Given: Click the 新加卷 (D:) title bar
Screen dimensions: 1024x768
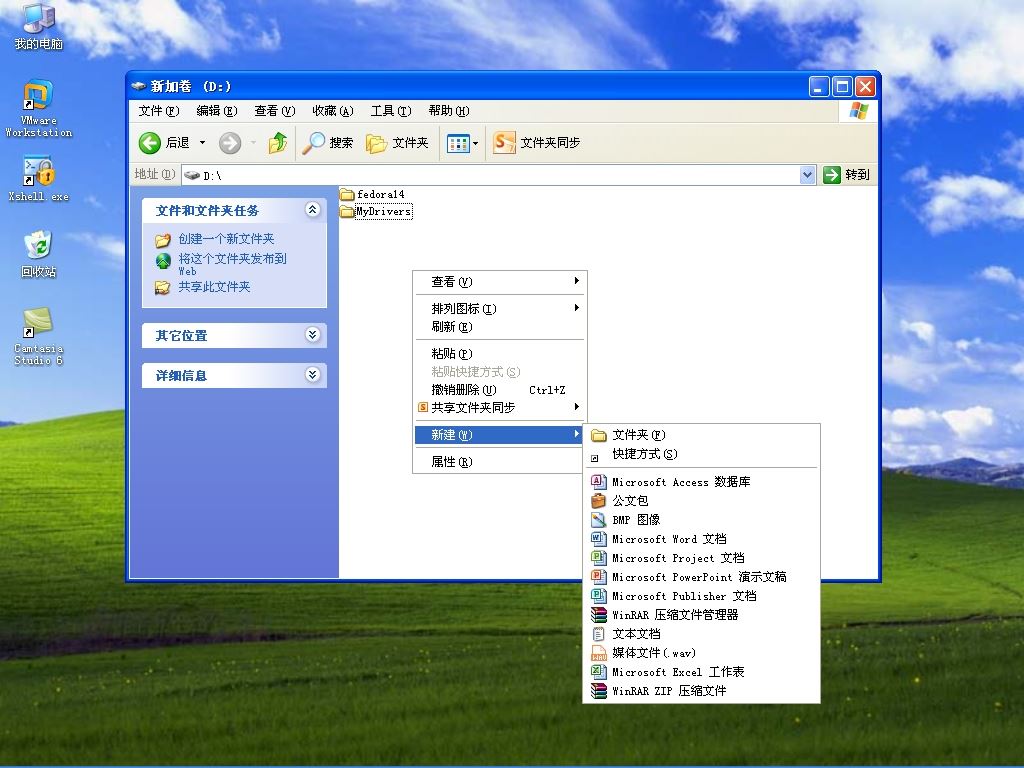Looking at the screenshot, I should [x=467, y=86].
